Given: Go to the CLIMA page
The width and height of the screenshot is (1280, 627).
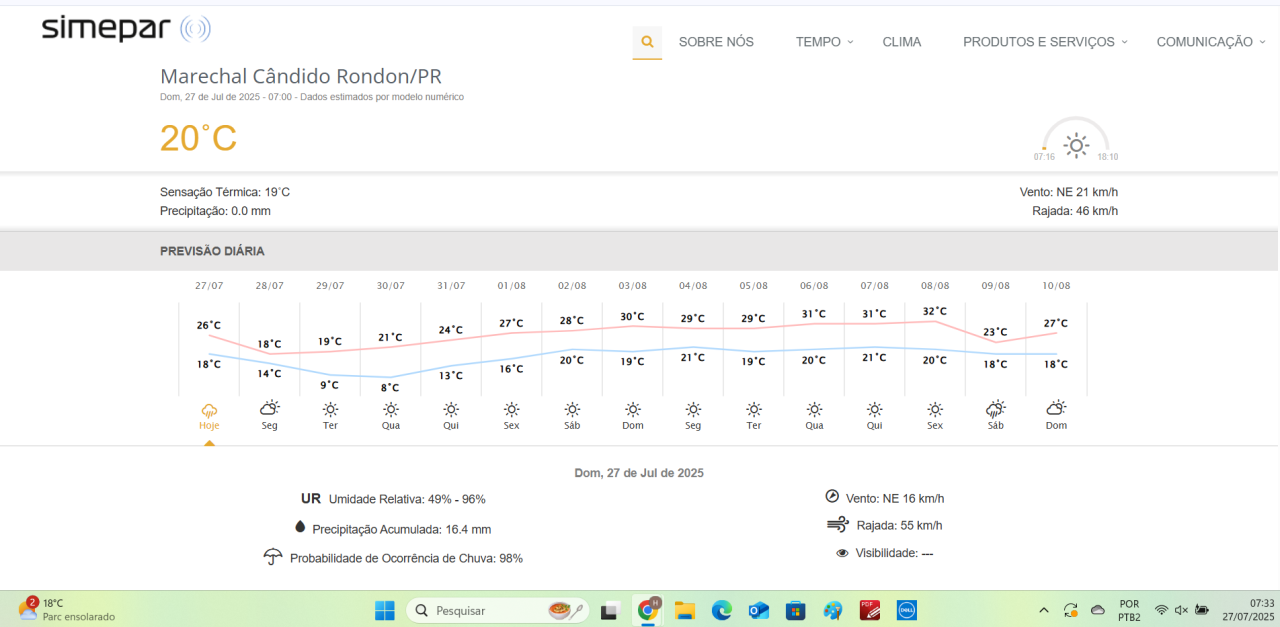Looking at the screenshot, I should pos(902,42).
